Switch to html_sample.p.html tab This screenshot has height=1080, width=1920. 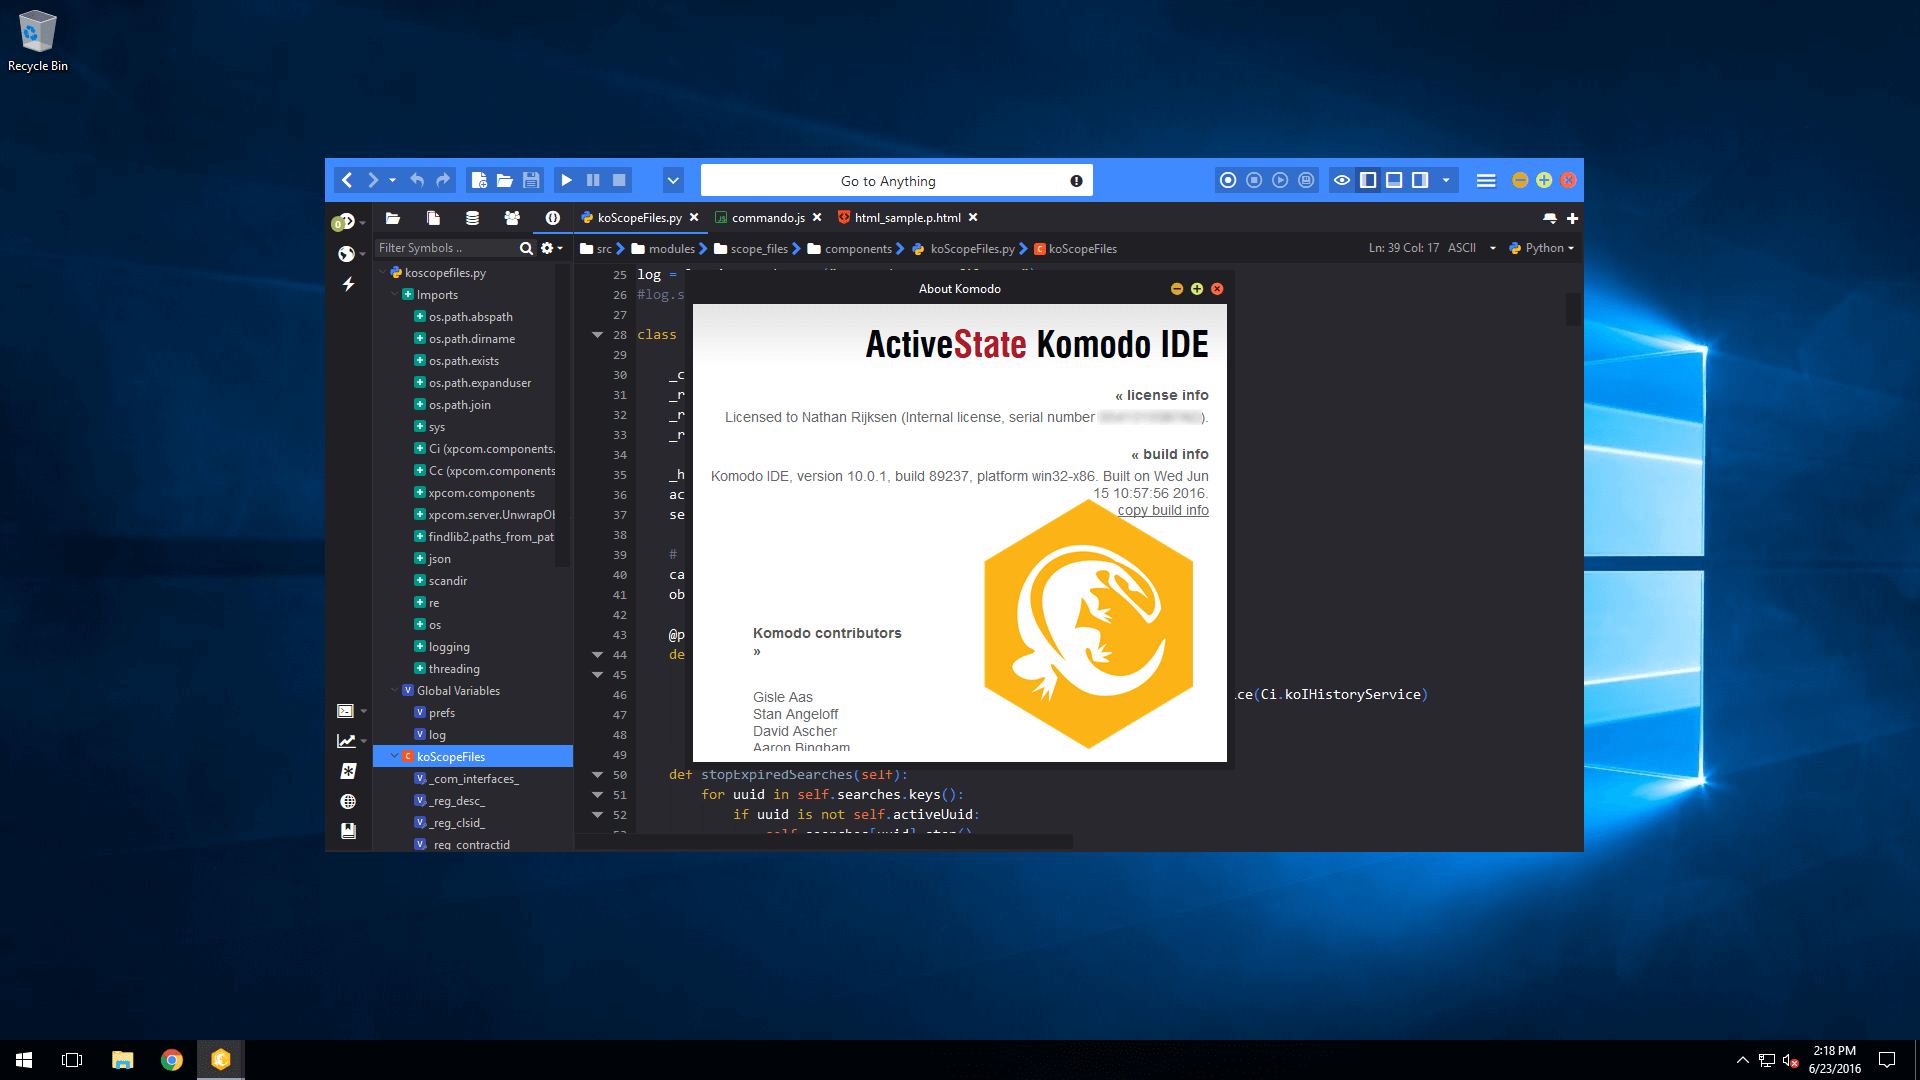[x=906, y=218]
